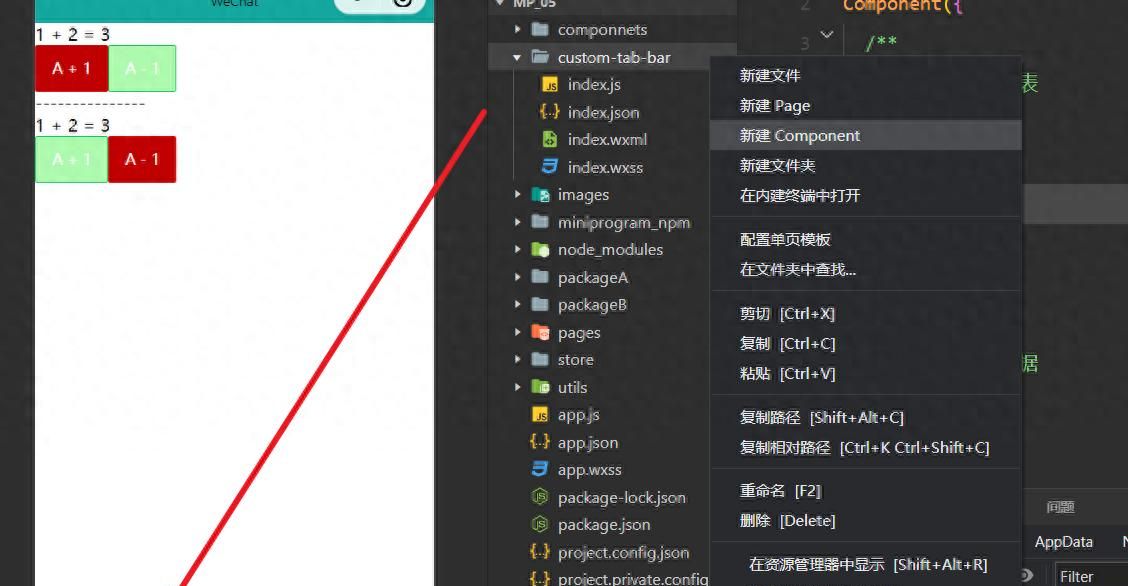
Task: Click the images folder icon
Action: click(541, 194)
